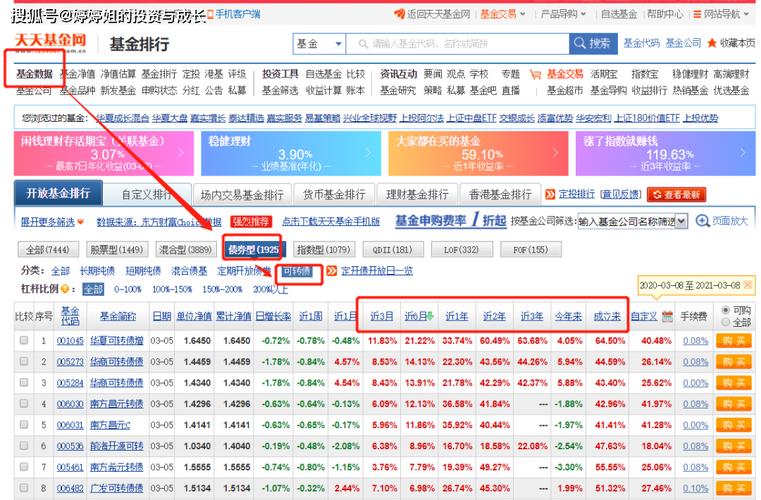Click the 混合债基 category link
Viewport: 761px width, 500px height.
click(x=189, y=271)
